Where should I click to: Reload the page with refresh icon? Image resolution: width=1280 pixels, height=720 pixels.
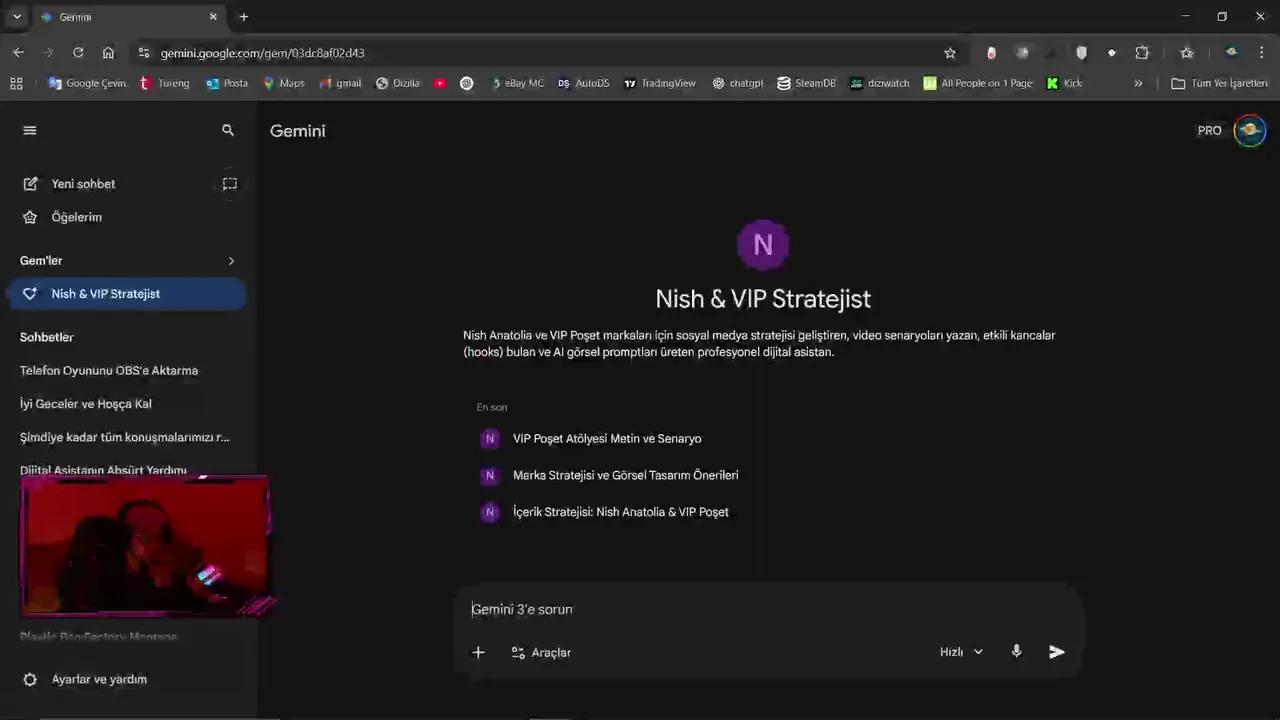point(78,53)
